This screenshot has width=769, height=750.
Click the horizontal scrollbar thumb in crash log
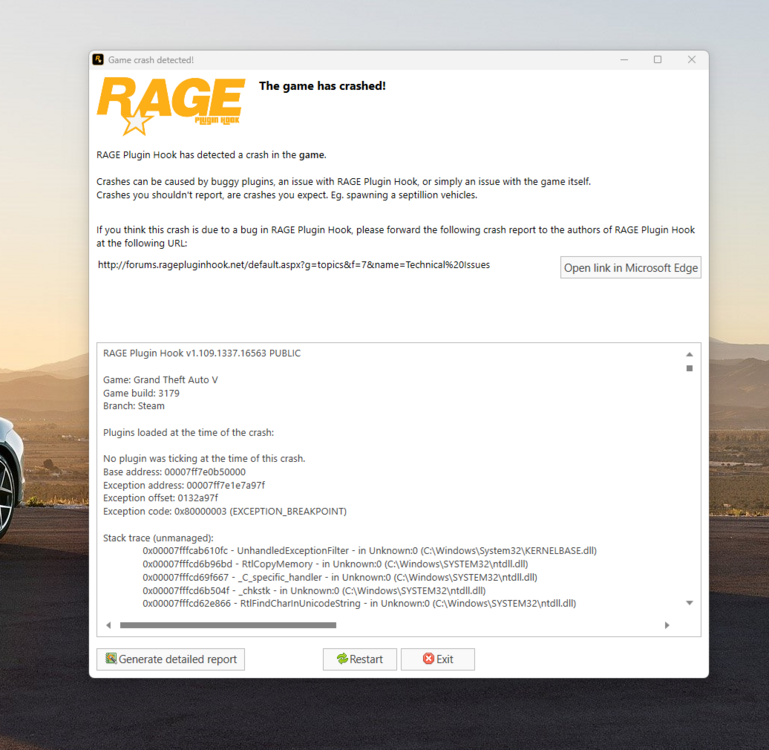coord(228,625)
